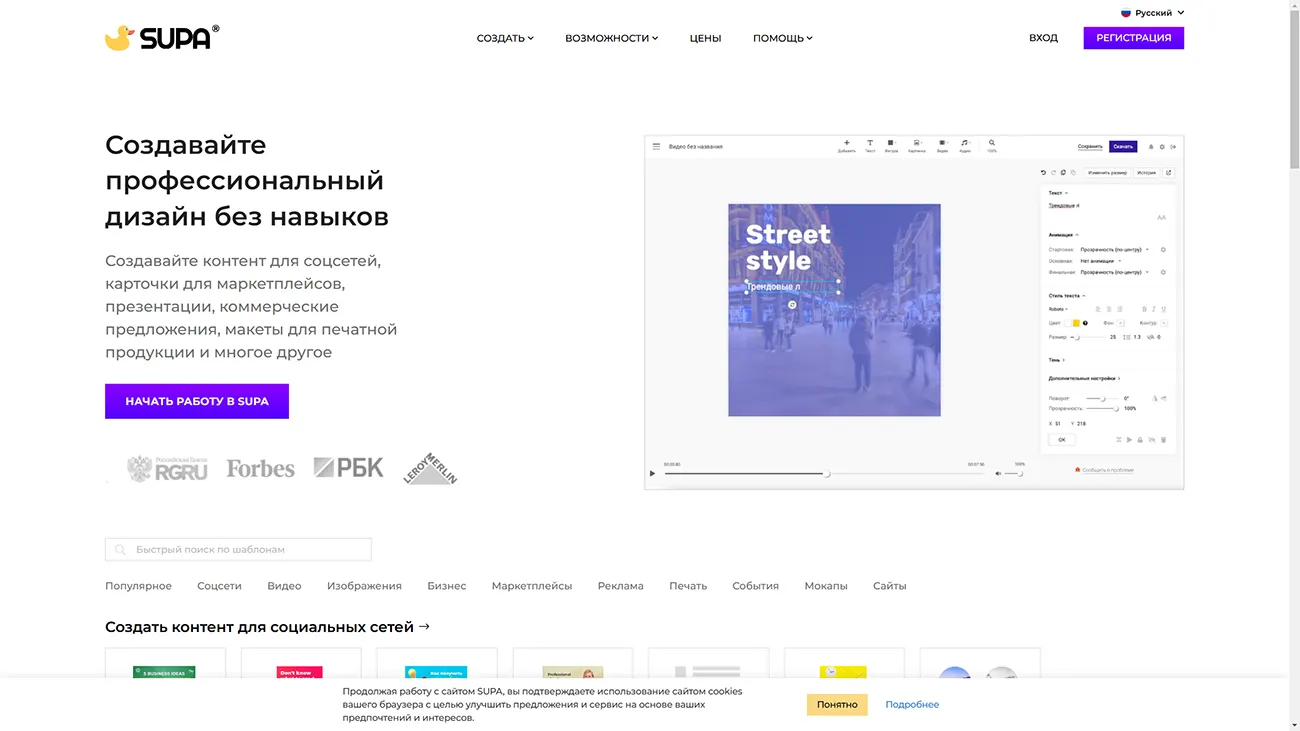Click the zoom magnifier icon showing 100%
Screen dimensions: 1300x731
[991, 145]
